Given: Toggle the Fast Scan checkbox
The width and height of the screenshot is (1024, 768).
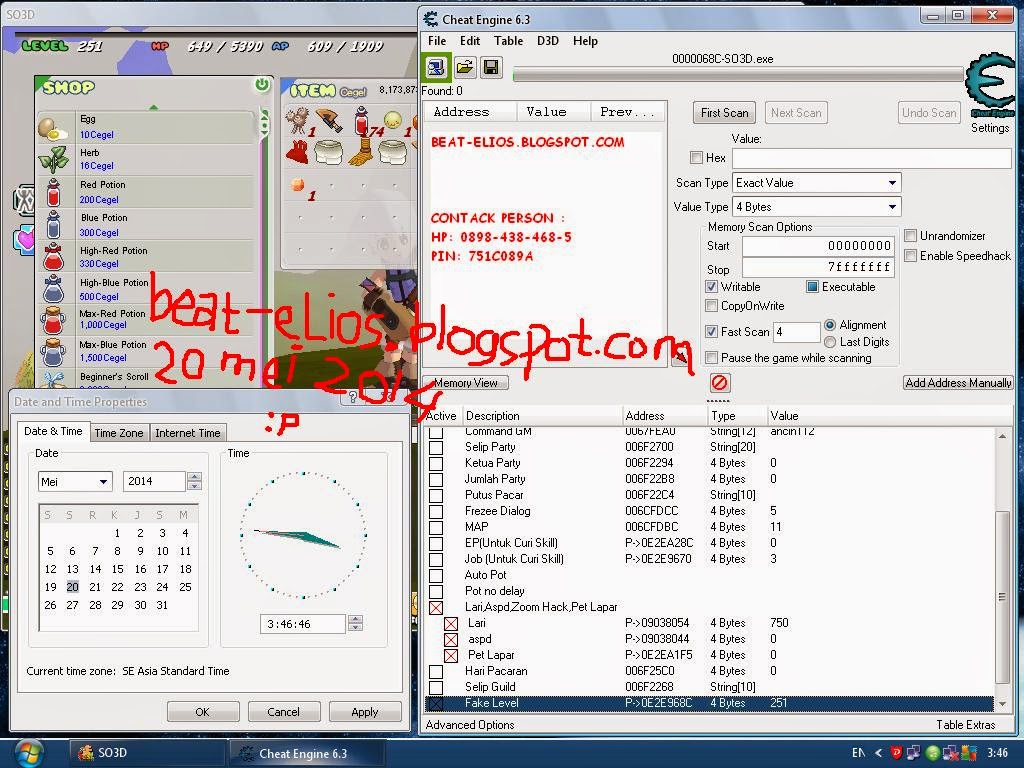Looking at the screenshot, I should click(x=712, y=332).
